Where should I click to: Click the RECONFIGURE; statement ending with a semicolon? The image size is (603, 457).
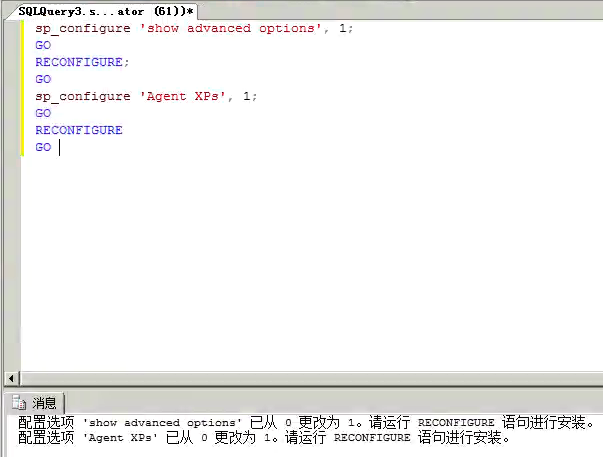click(x=80, y=62)
